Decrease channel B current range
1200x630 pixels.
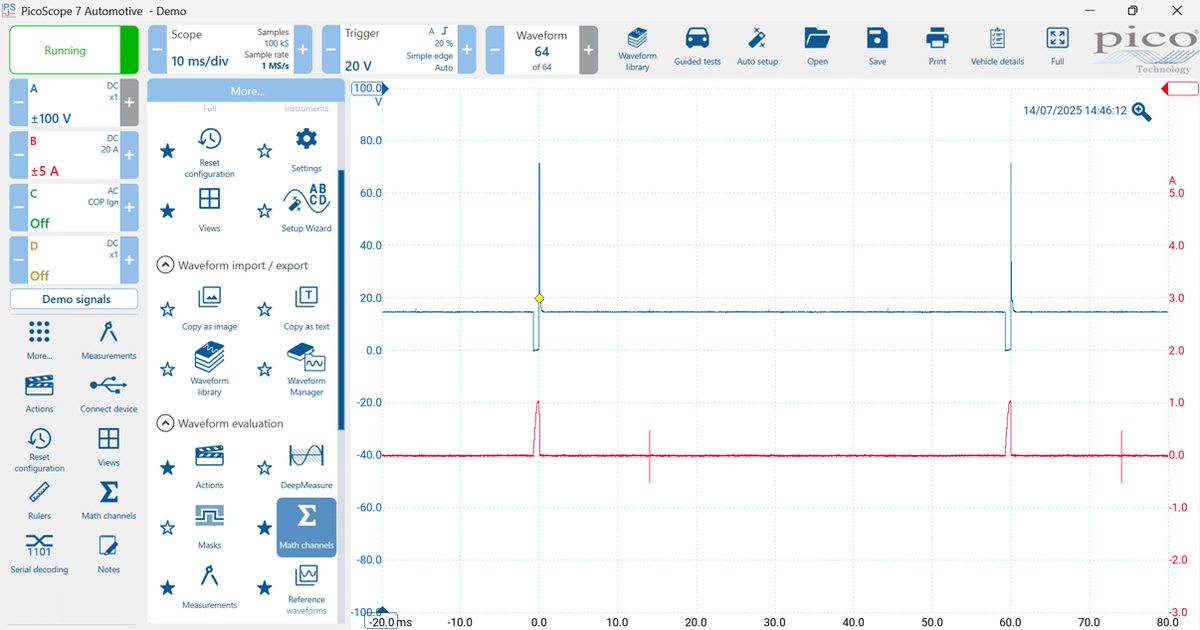click(19, 155)
